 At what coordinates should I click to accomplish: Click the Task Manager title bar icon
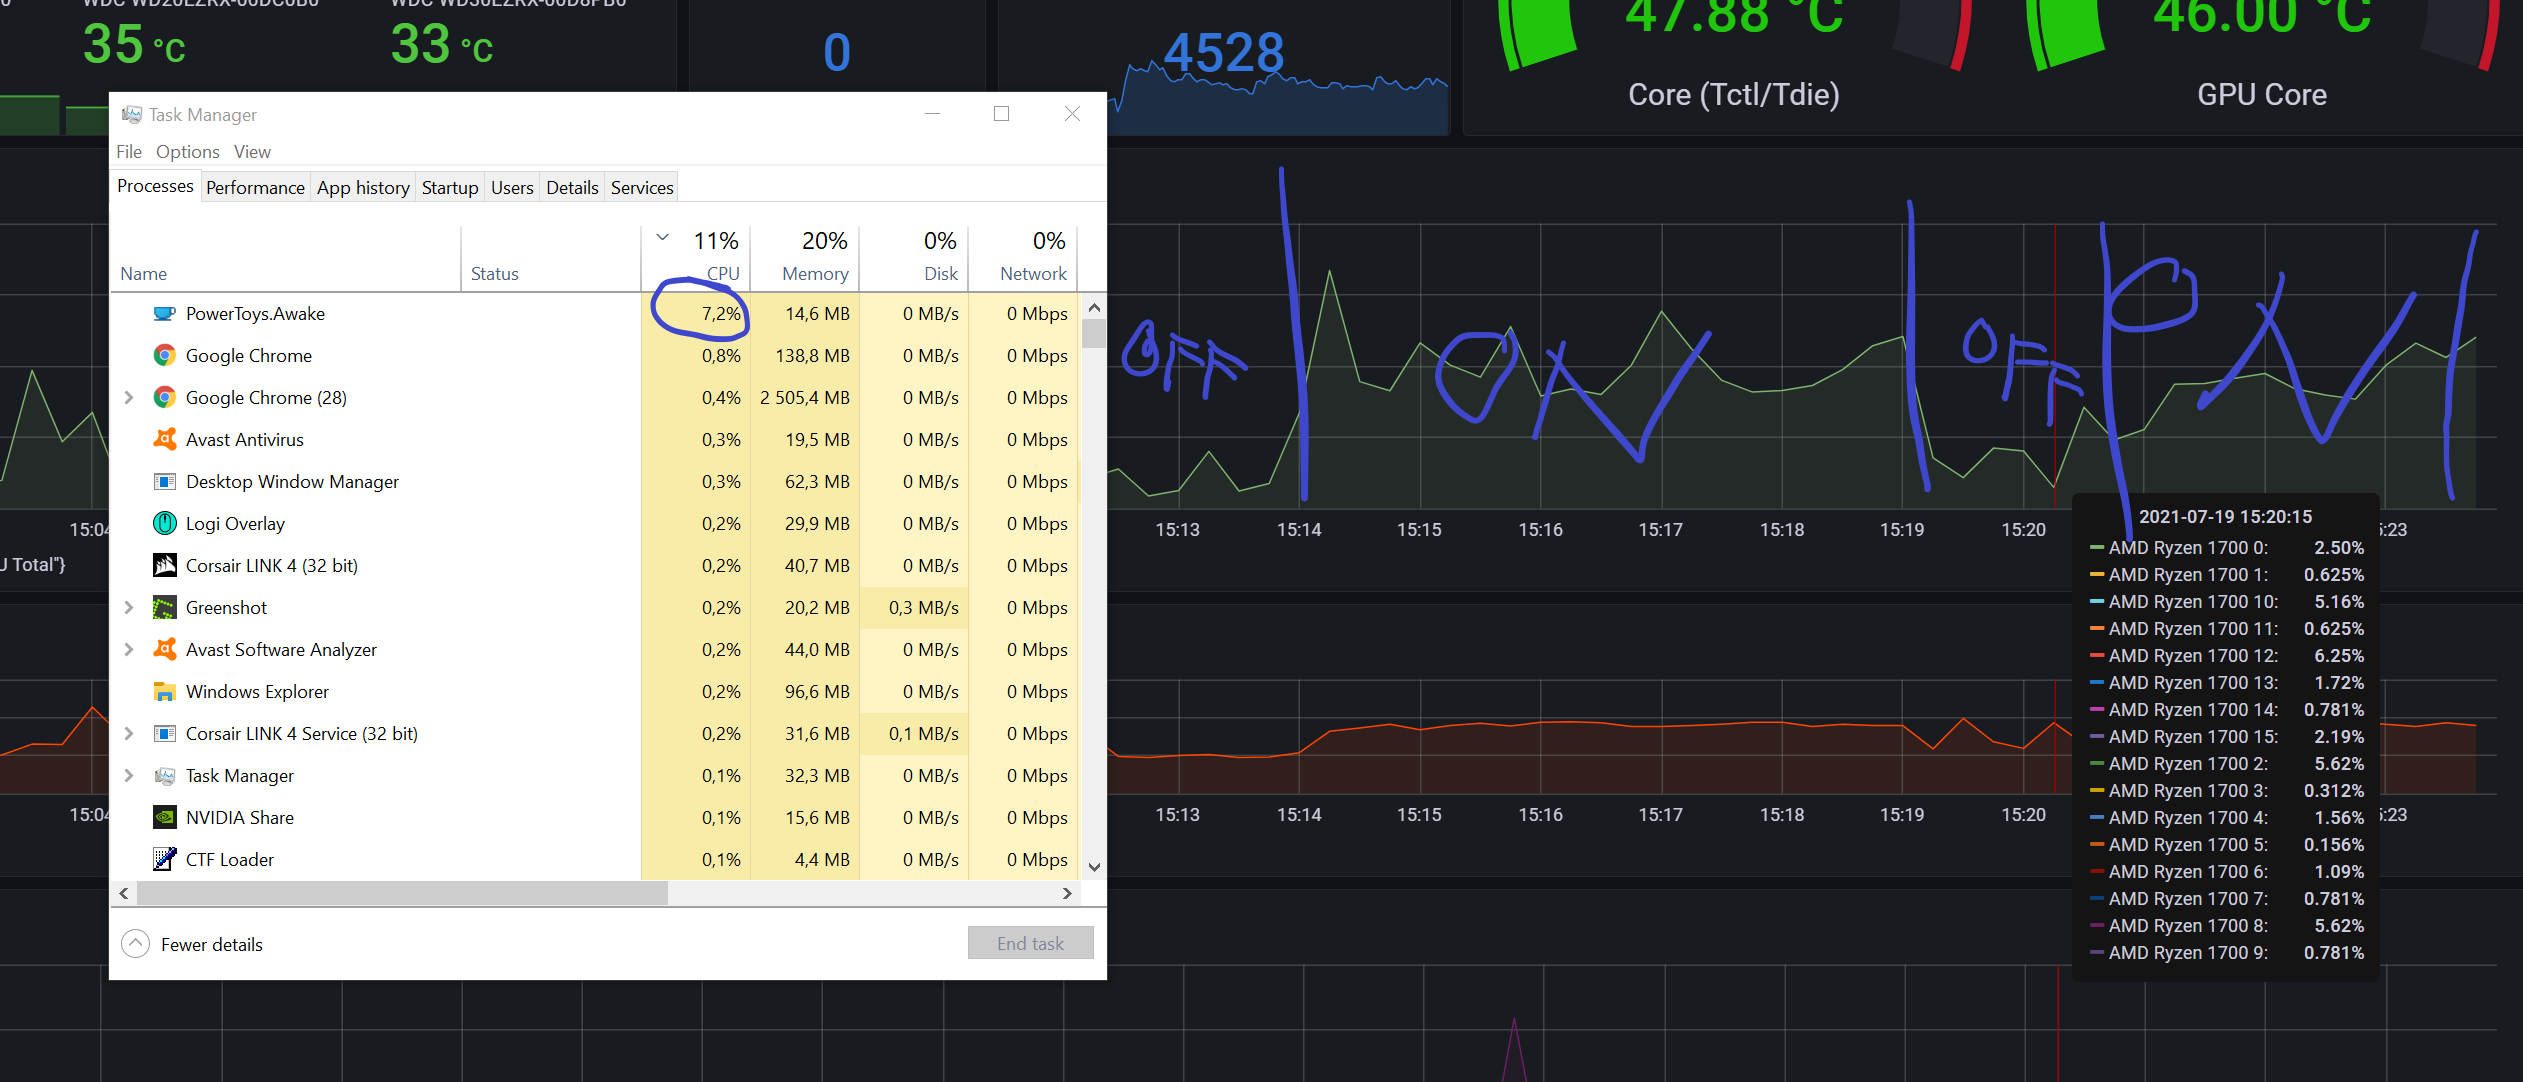[x=132, y=115]
